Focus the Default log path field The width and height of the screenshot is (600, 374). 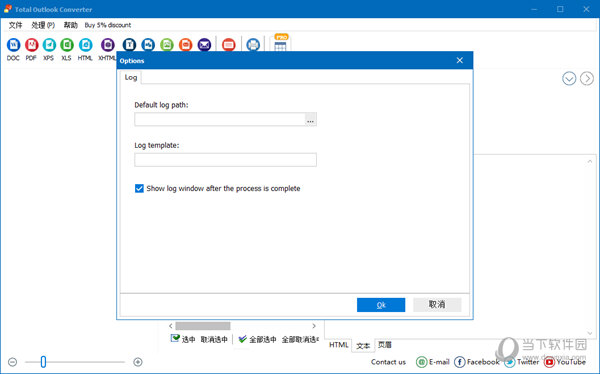[x=220, y=119]
